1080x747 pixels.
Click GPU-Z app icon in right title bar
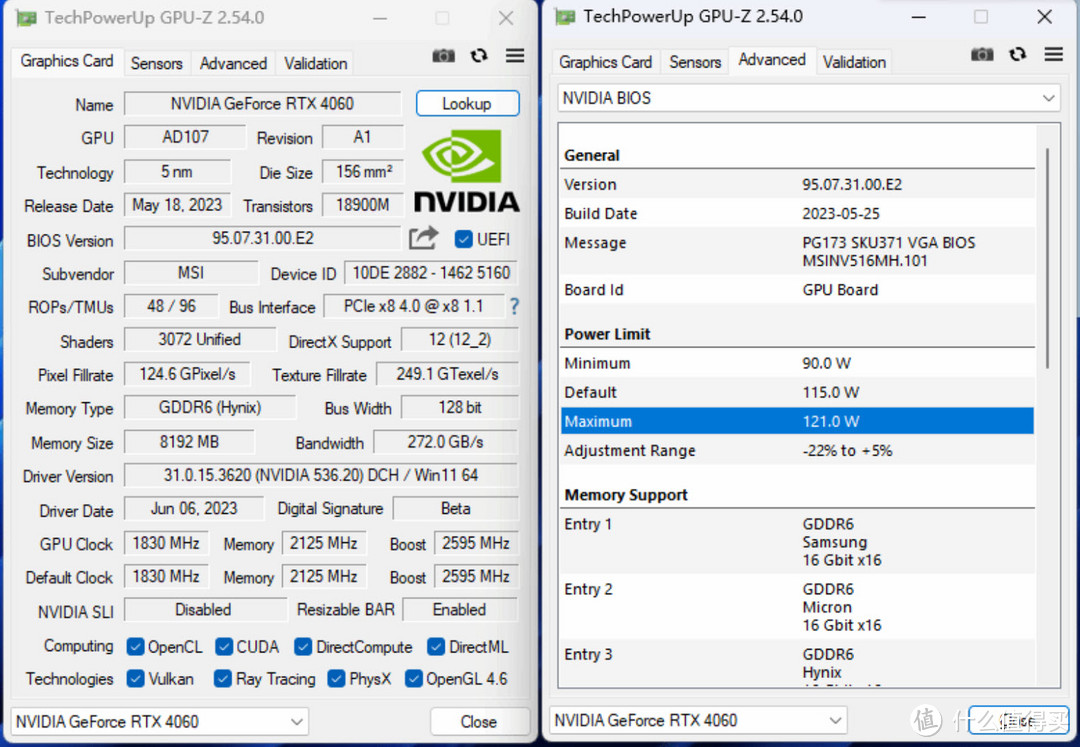point(564,17)
